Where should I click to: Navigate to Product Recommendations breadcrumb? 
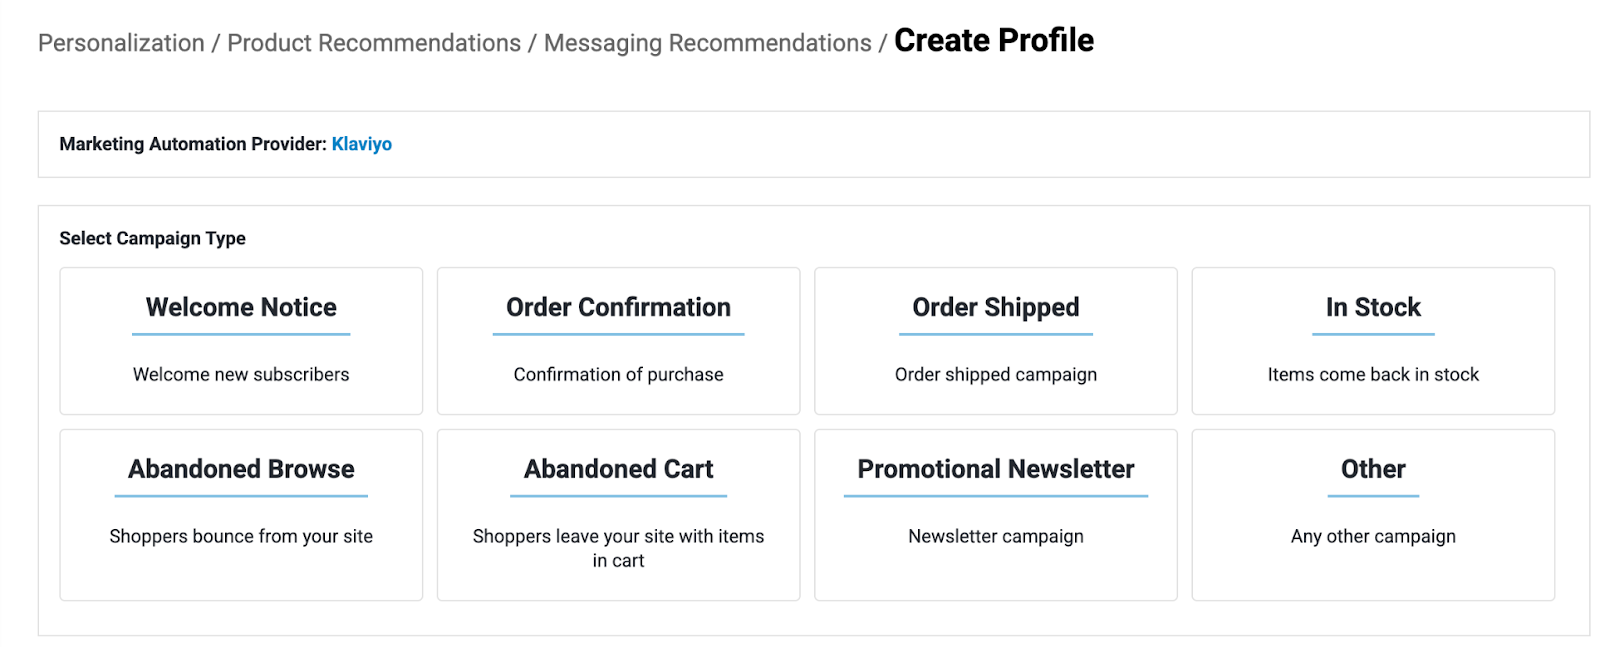374,43
